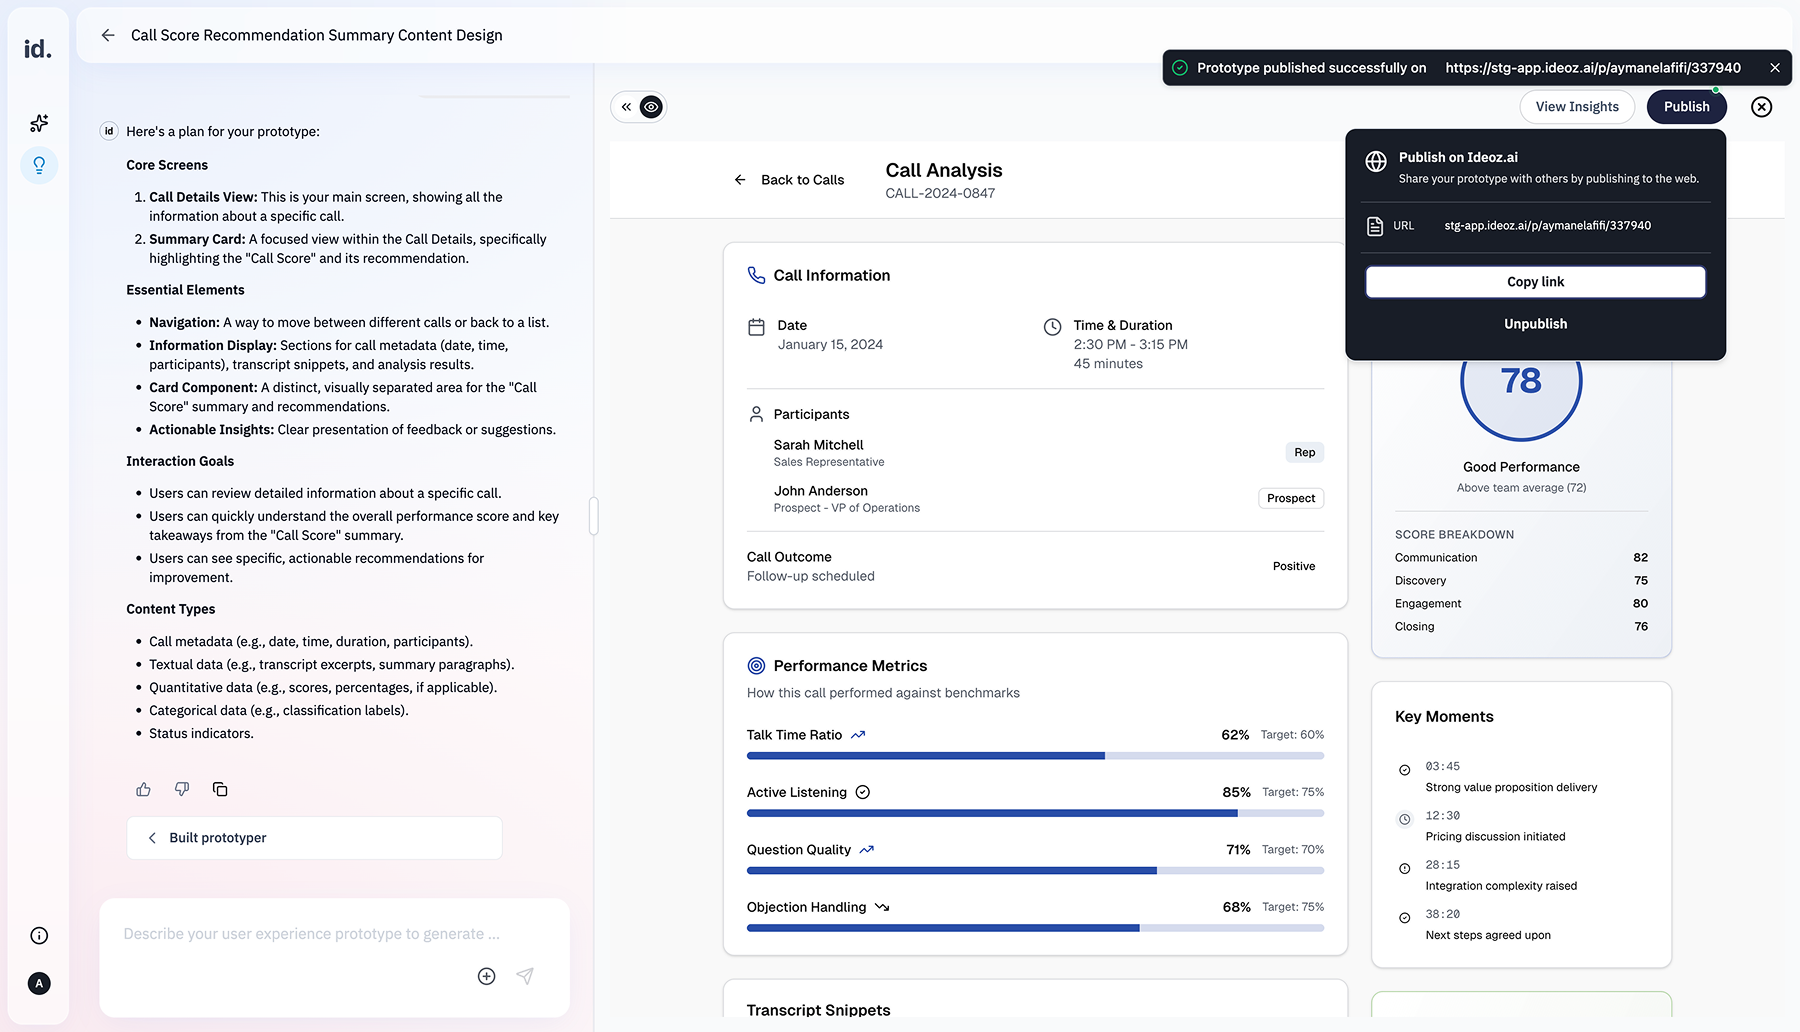Screen dimensions: 1800x1032
Task: Open the user avatar A profile
Action: pos(39,984)
